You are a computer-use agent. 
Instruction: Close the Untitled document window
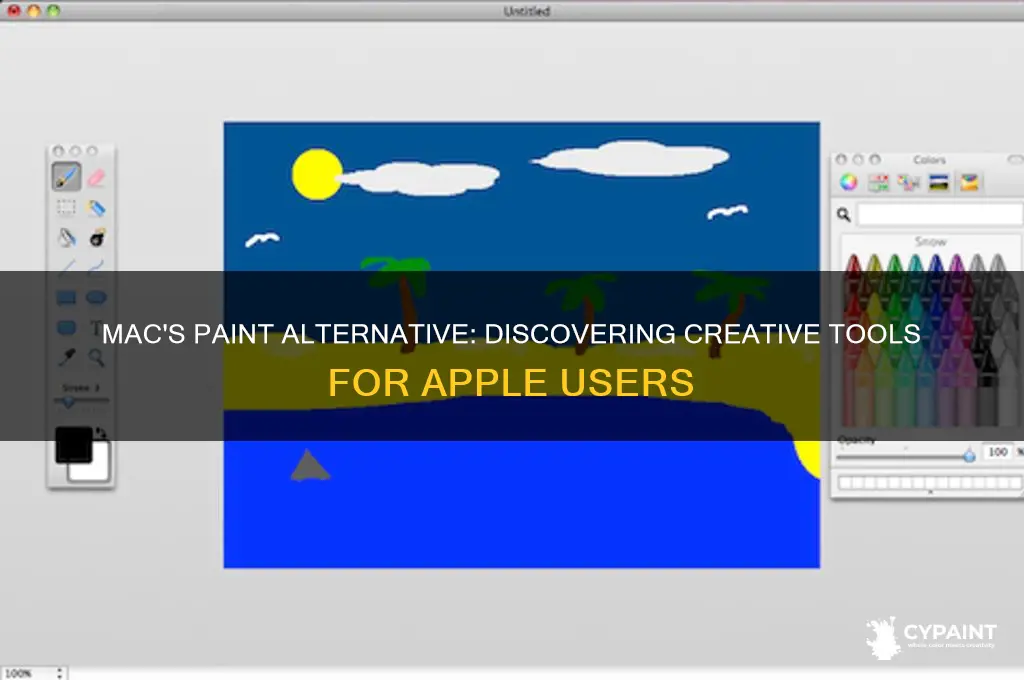click(14, 10)
